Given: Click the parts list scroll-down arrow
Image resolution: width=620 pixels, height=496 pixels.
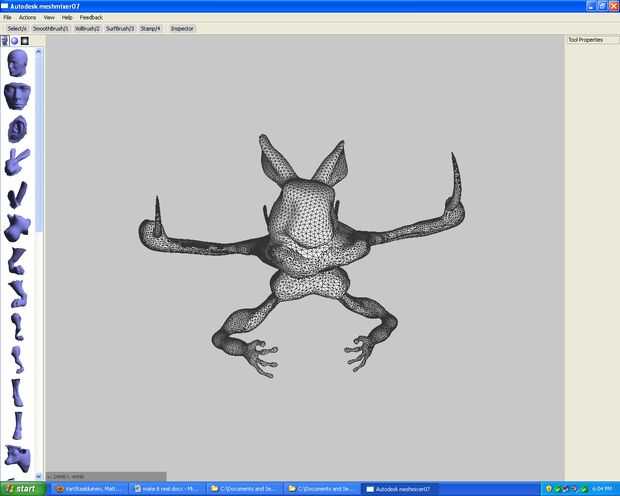Looking at the screenshot, I should point(38,476).
